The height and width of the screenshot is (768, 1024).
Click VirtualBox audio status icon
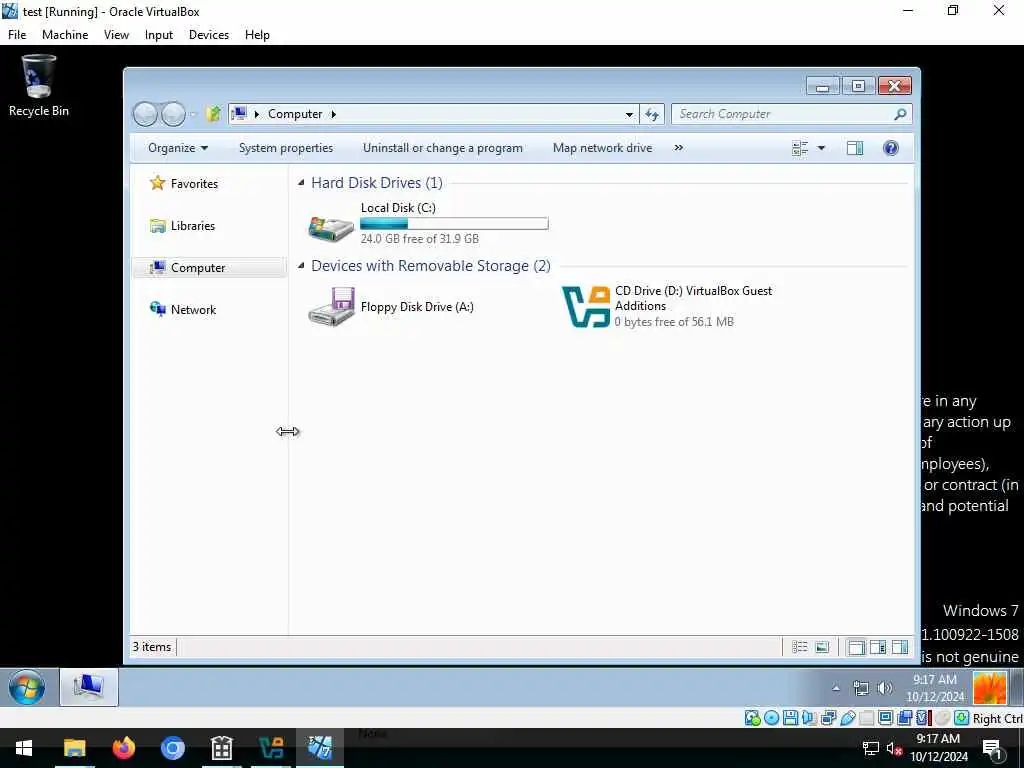tap(809, 718)
